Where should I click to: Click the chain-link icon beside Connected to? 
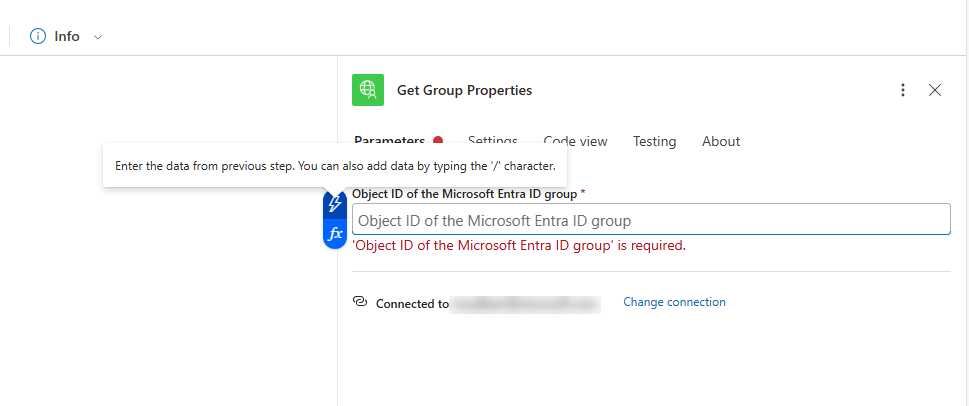click(x=361, y=302)
